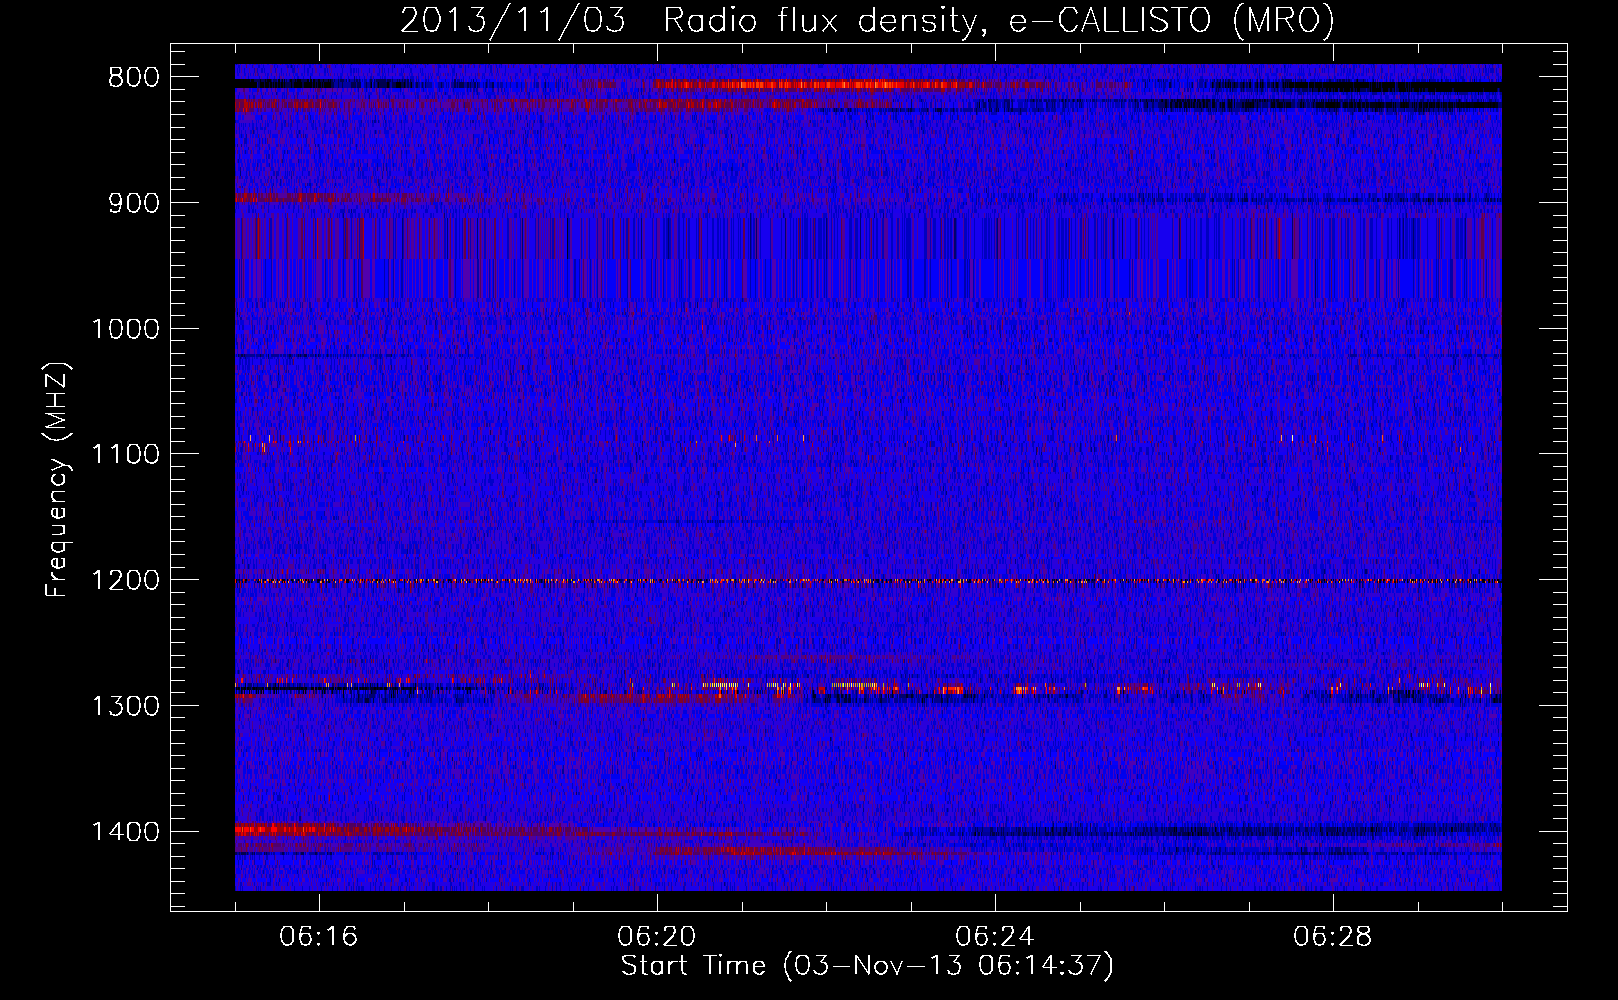The image size is (1618, 1000).
Task: Select the 900 frequency tick label
Action: [x=133, y=204]
